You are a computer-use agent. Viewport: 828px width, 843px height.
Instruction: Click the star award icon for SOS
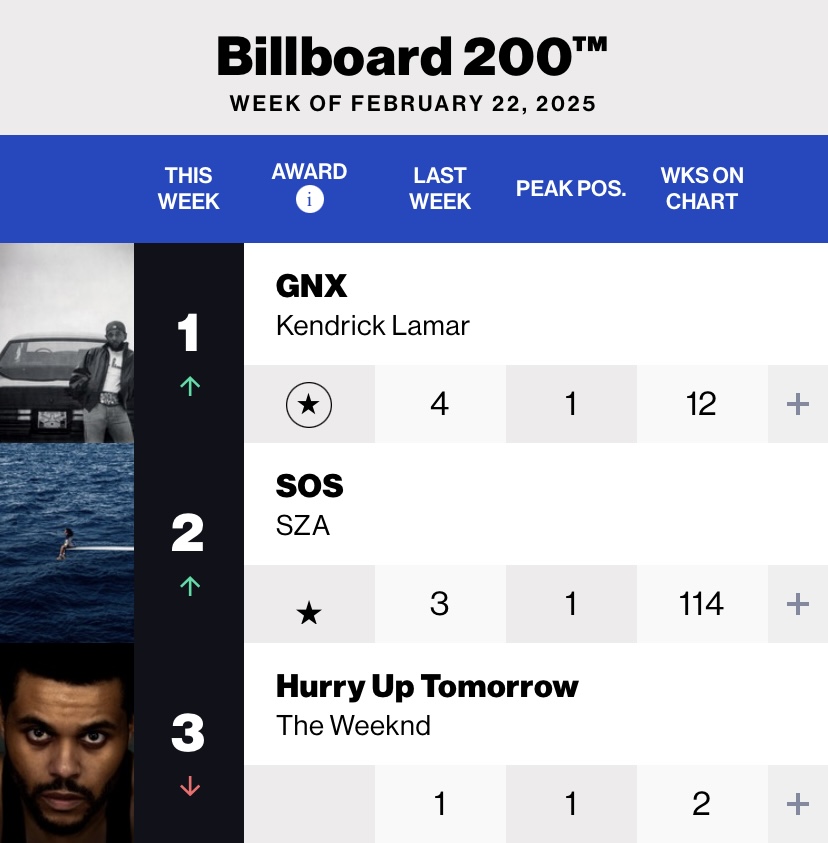(x=309, y=613)
